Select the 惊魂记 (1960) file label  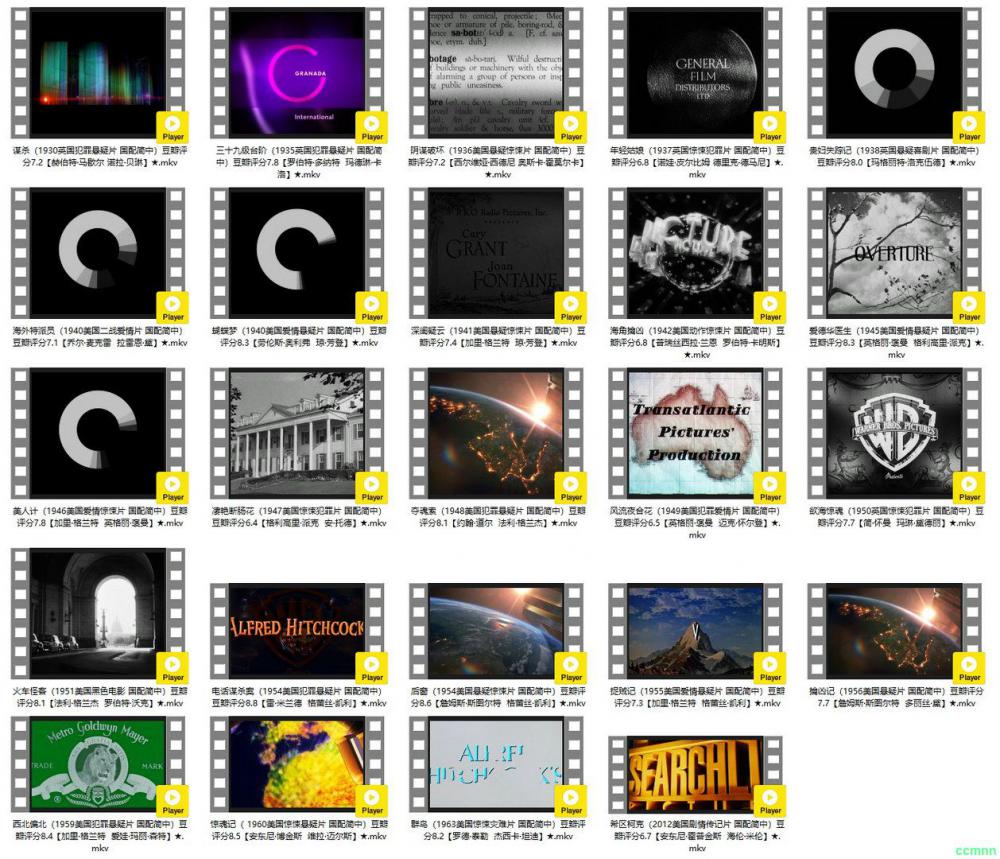click(x=298, y=830)
